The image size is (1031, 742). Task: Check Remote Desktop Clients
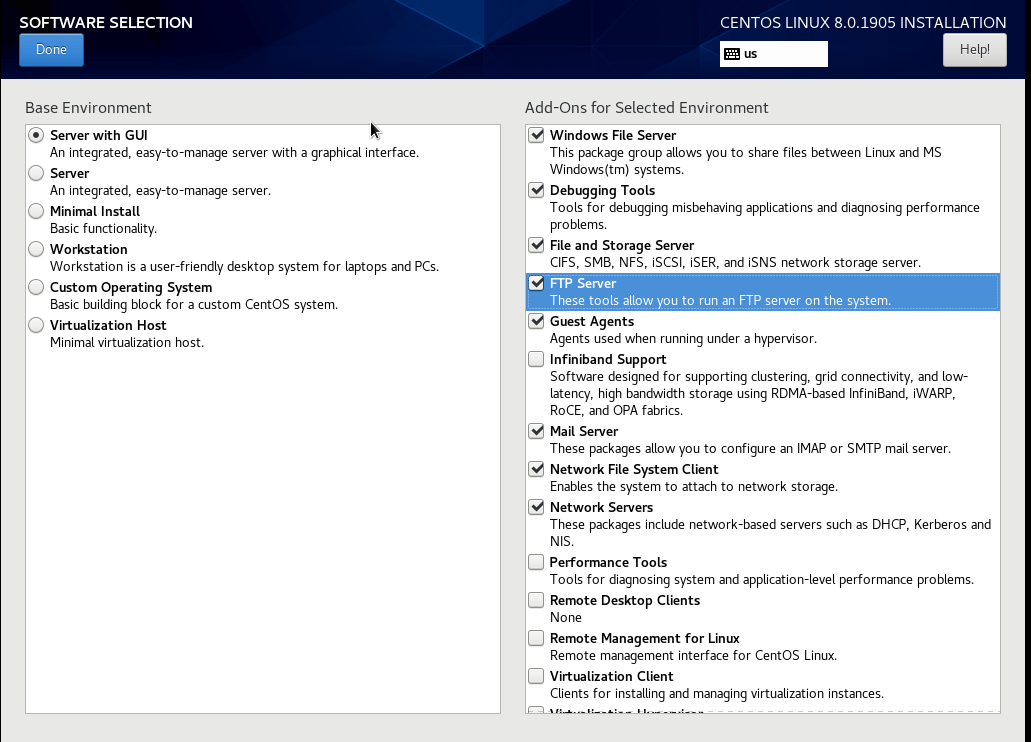pos(535,600)
